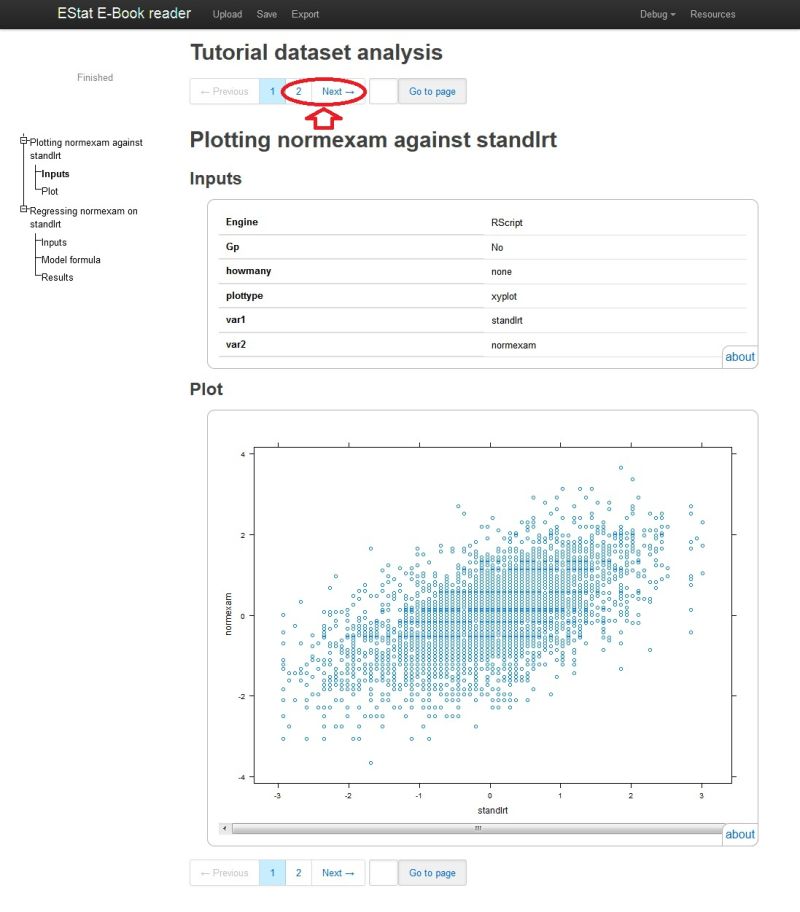Collapse the 'Plotting normexam against standlrt' tree node
Viewport: 800px width, 912px height.
[x=24, y=140]
